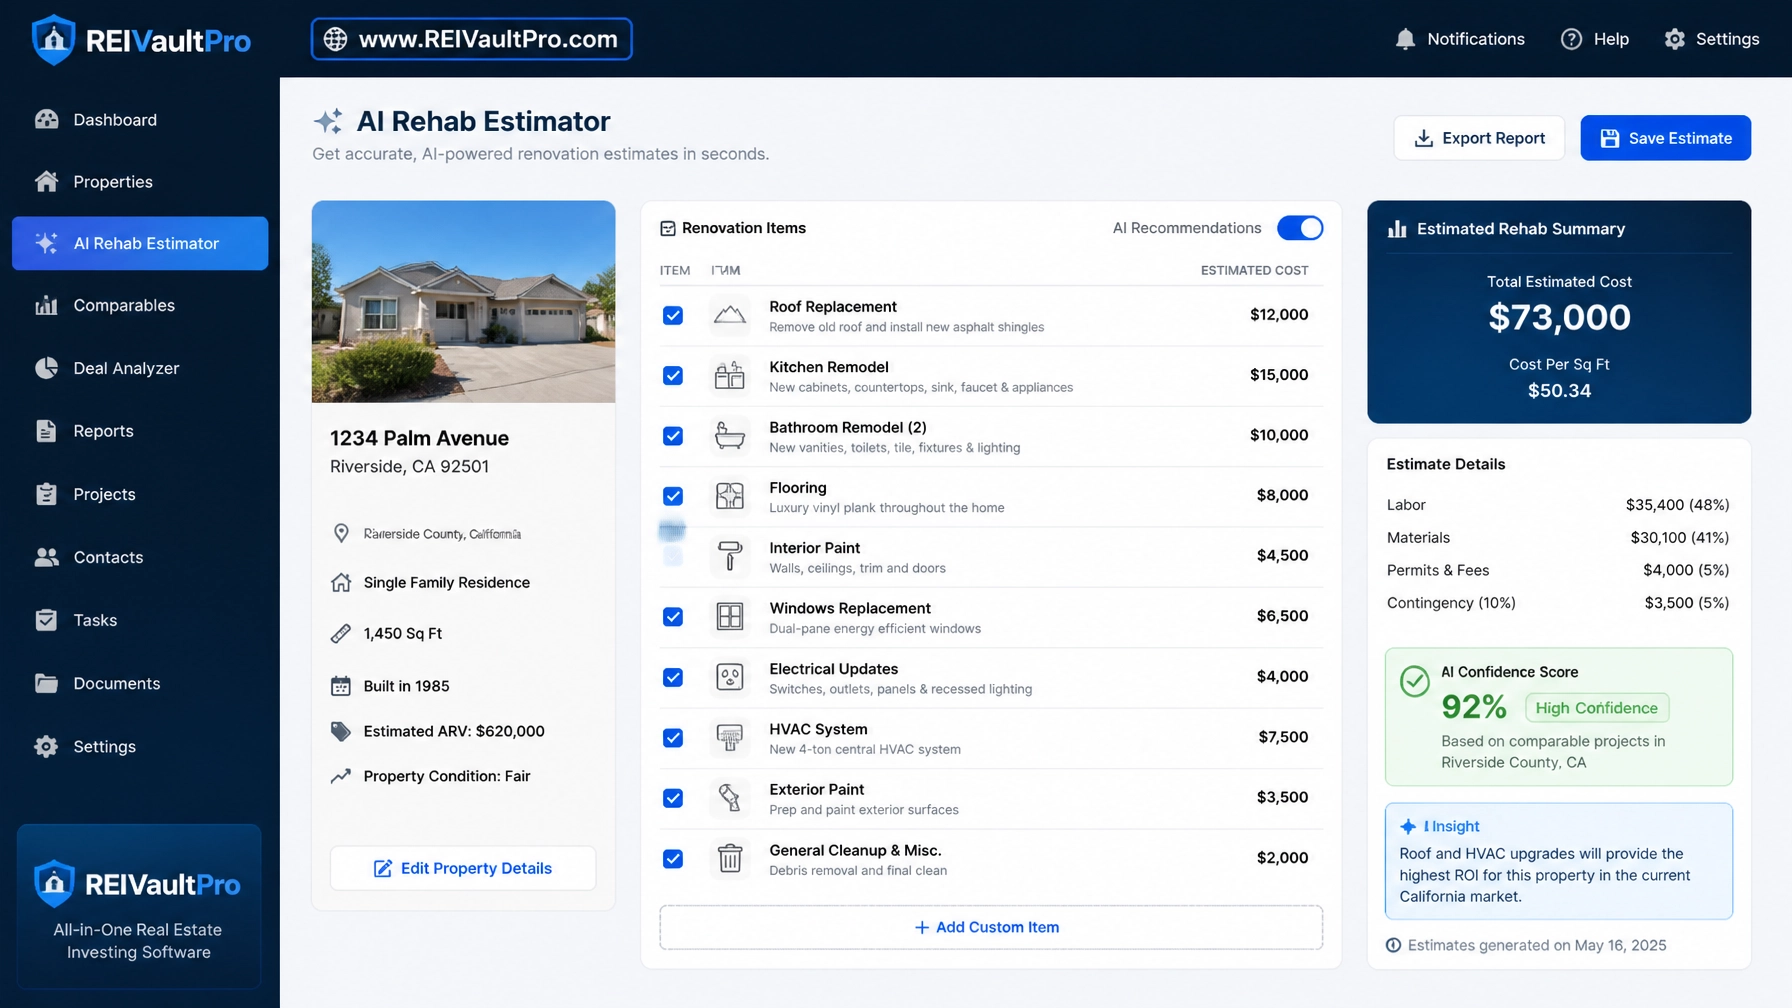Viewport: 1792px width, 1008px height.
Task: Uncheck the Bathroom Remodel (2) checkbox
Action: click(x=673, y=436)
